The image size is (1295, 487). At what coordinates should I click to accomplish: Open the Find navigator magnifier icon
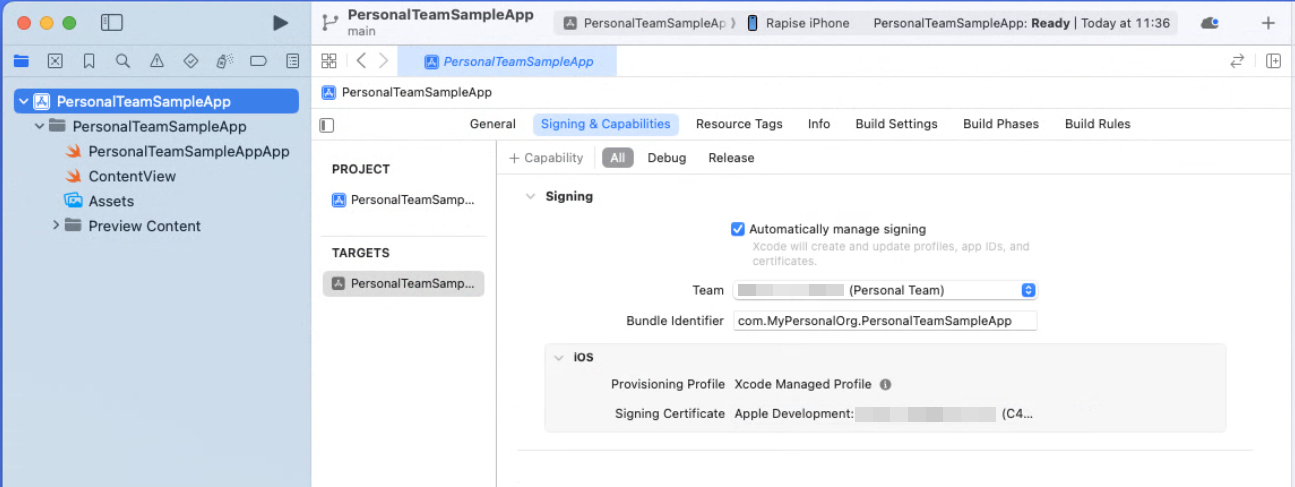point(123,61)
